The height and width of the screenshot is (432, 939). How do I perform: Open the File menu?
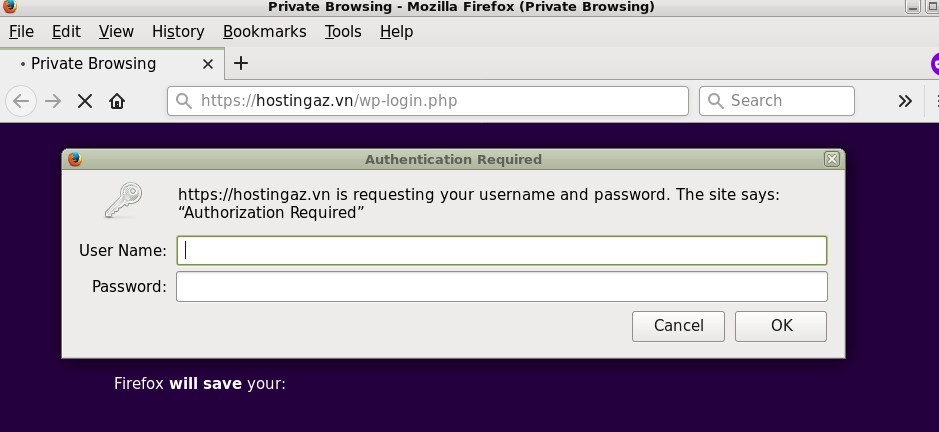coord(22,32)
